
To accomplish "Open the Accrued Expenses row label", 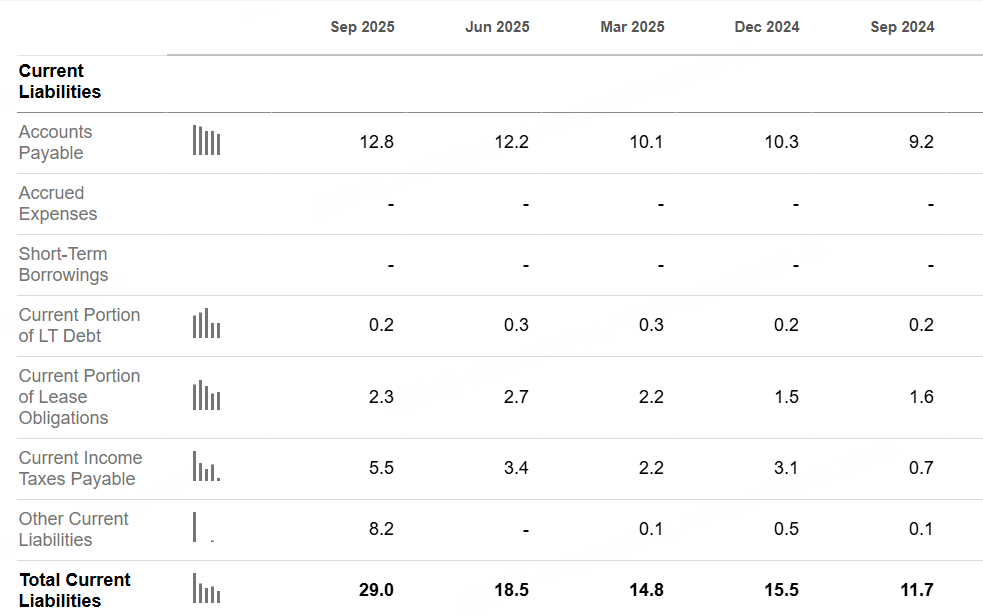I will tap(58, 203).
